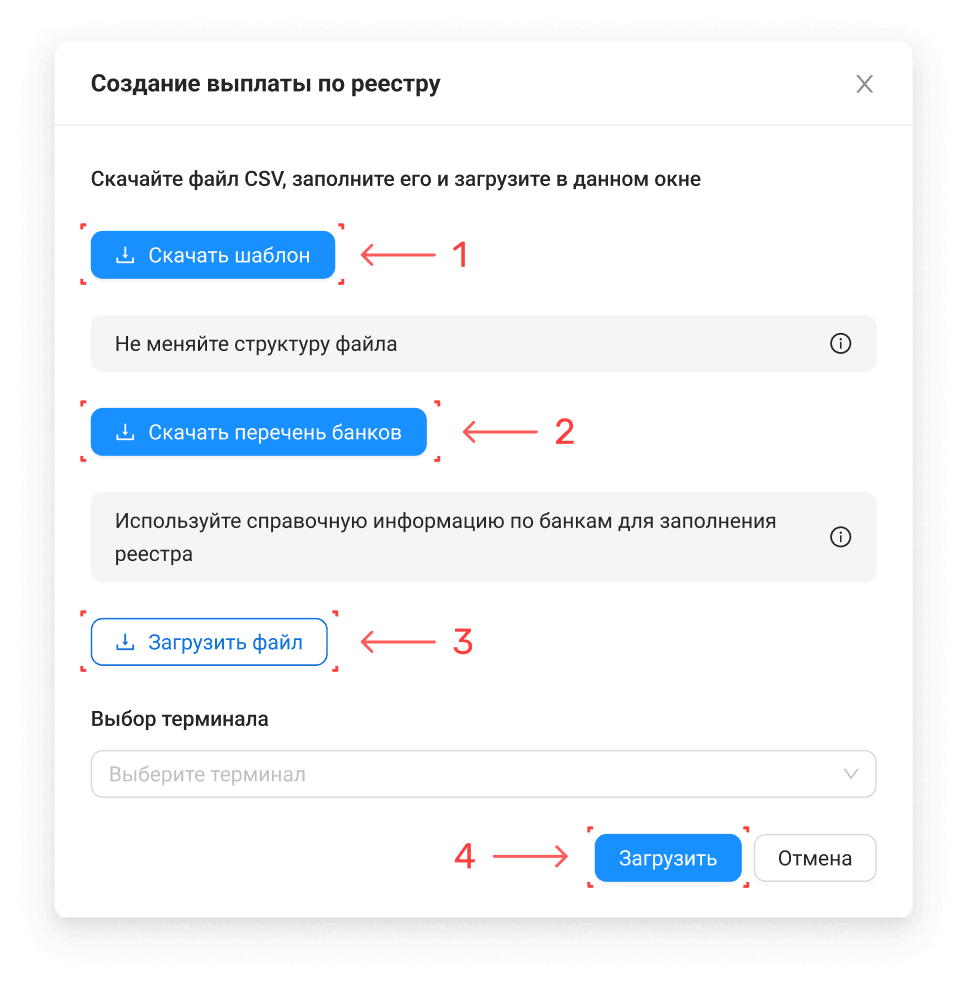
Task: Download the bank list via Скачать перечень банков
Action: click(258, 432)
